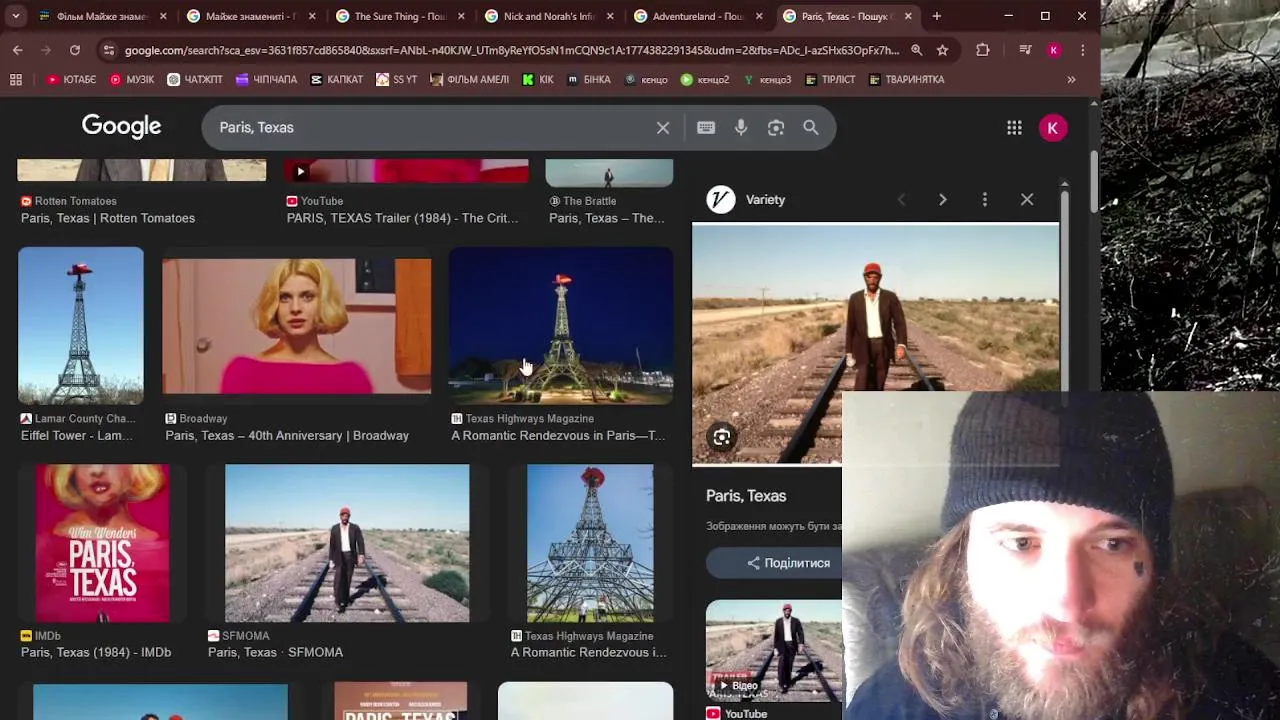Screen dimensions: 1280x720
Task: Open the Chrome three-dot menu
Action: point(1082,50)
